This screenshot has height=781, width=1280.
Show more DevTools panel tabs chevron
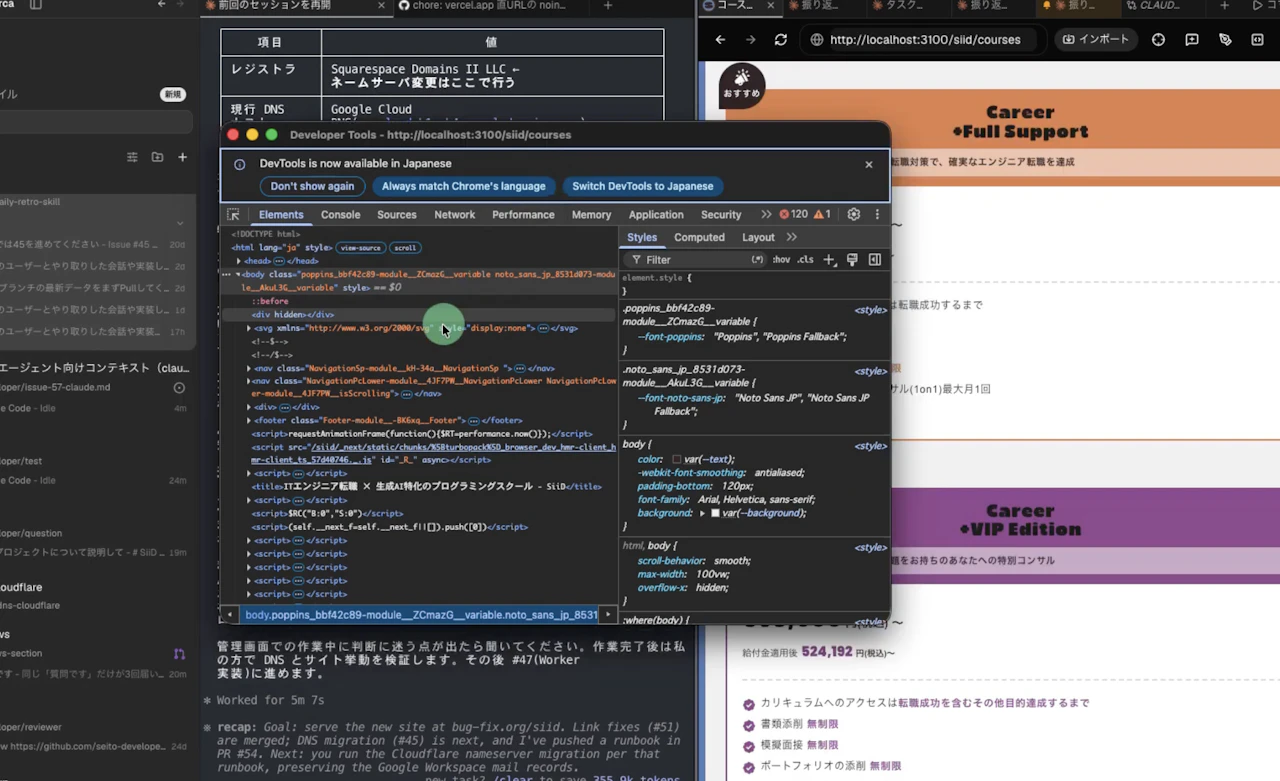click(766, 215)
